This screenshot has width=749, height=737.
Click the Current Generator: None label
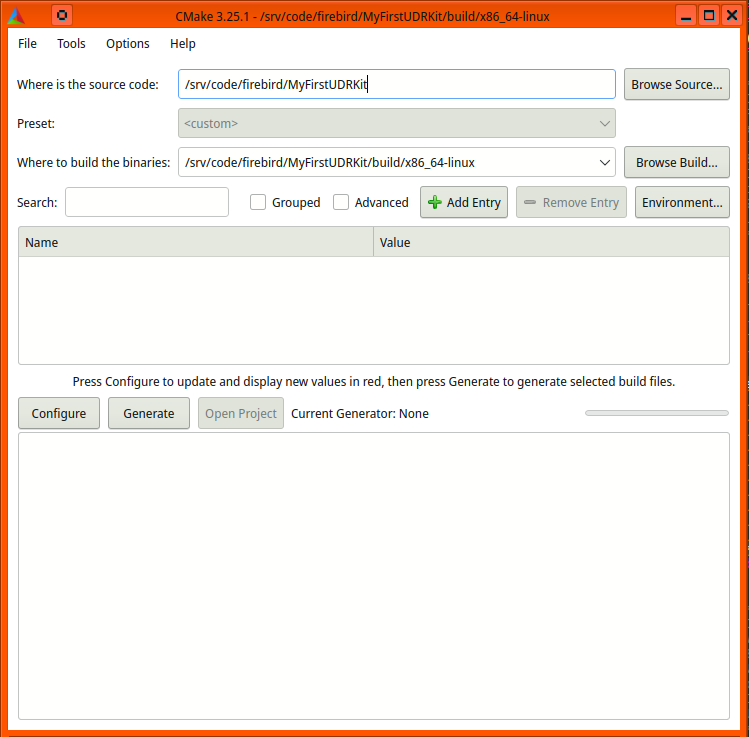click(x=360, y=413)
